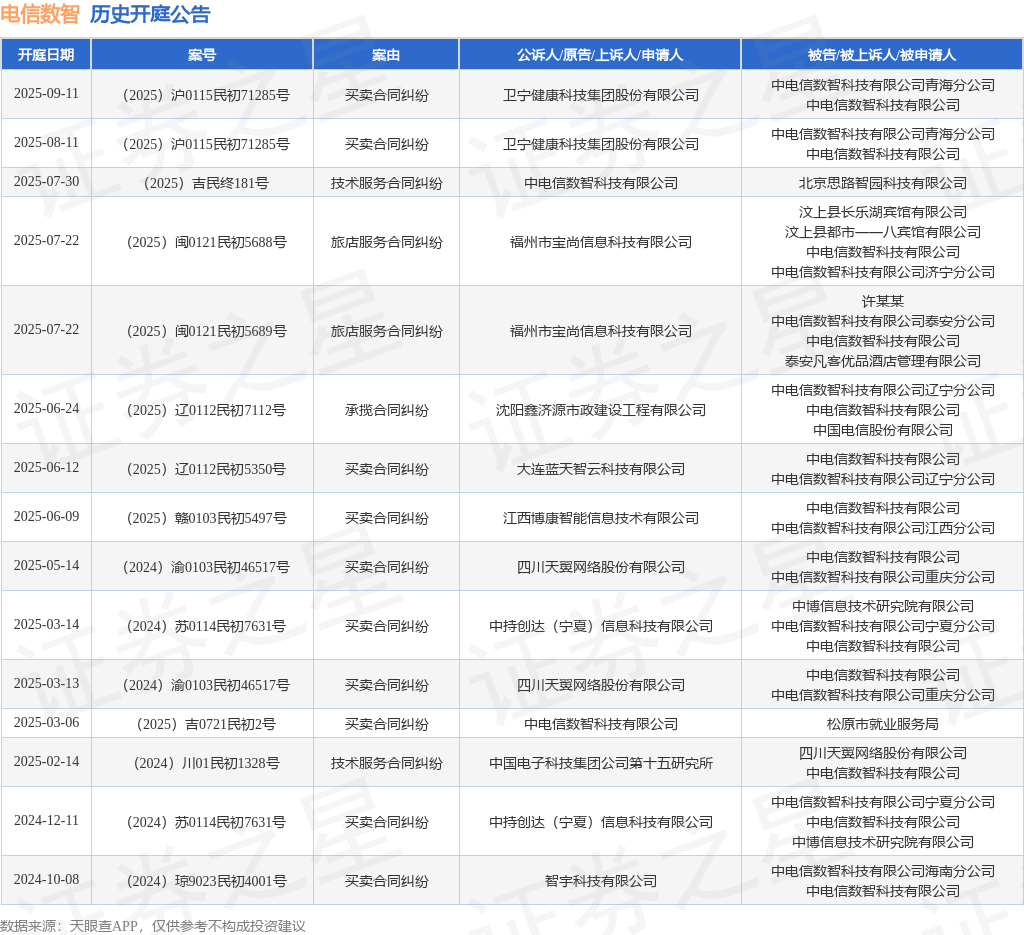The height and width of the screenshot is (935, 1024).
Task: Select date cell 2025-06-24
Action: tap(46, 408)
